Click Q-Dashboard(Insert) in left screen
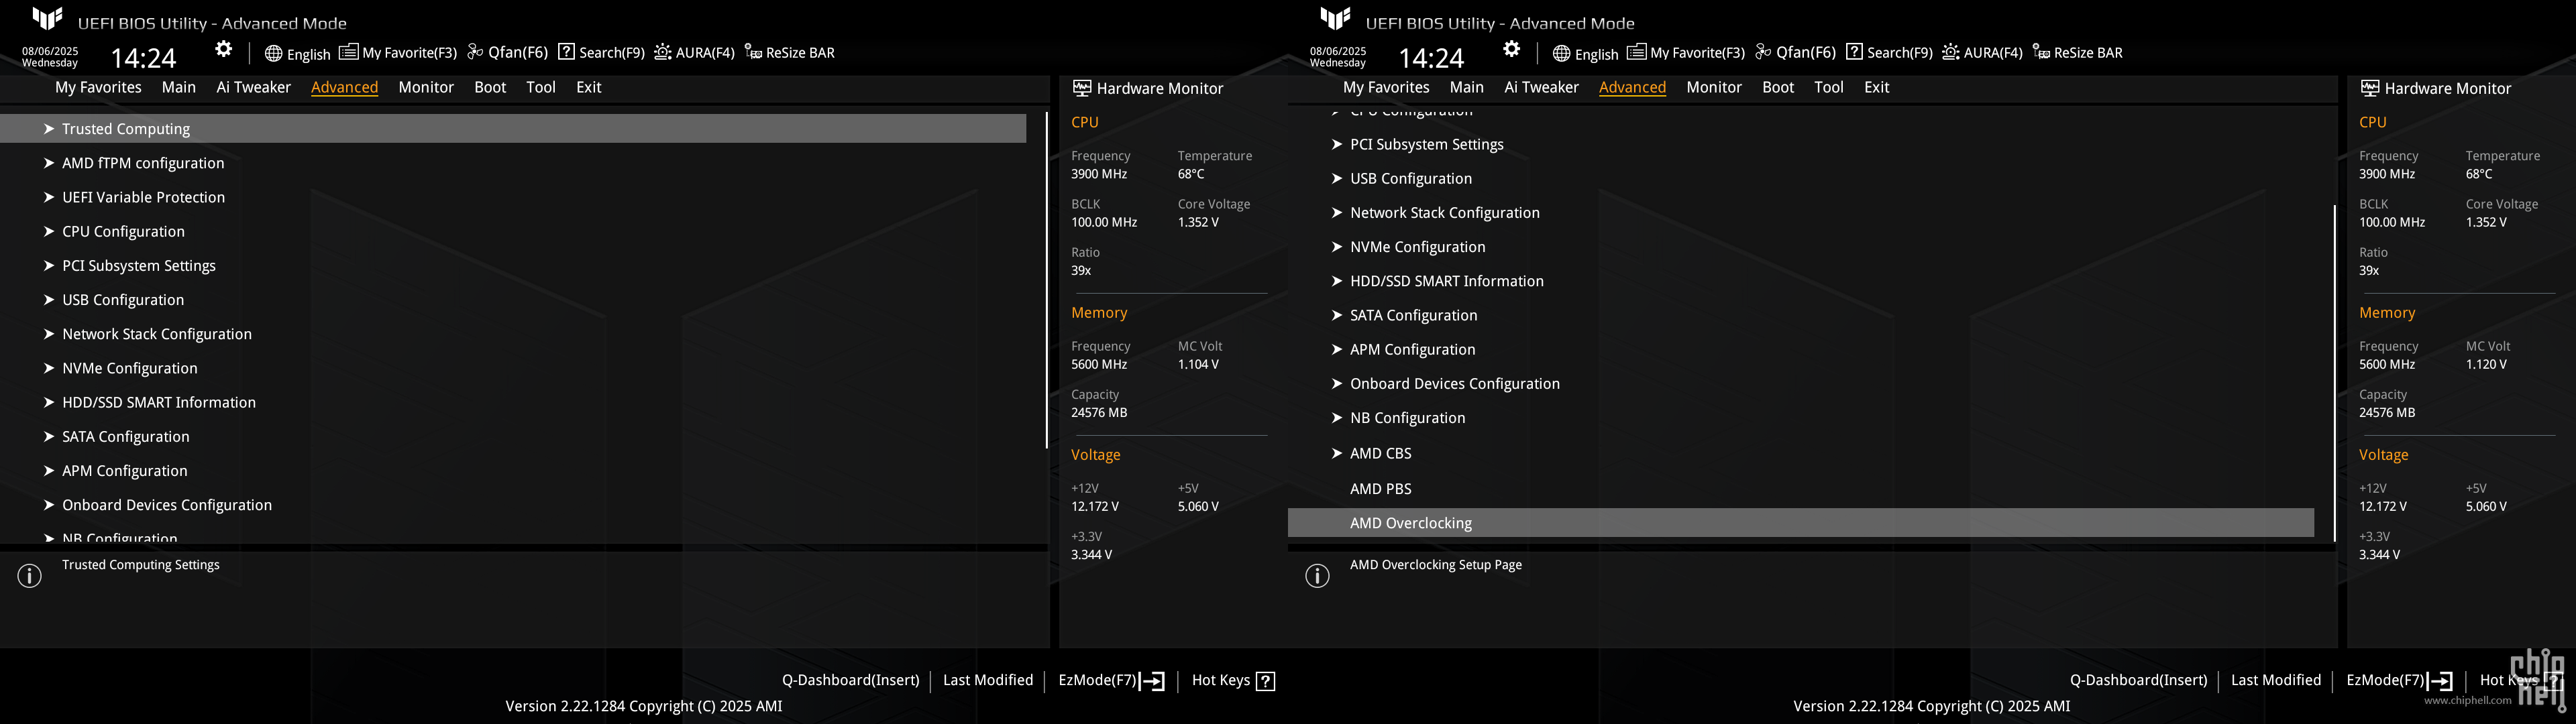This screenshot has height=724, width=2576. pos(850,680)
